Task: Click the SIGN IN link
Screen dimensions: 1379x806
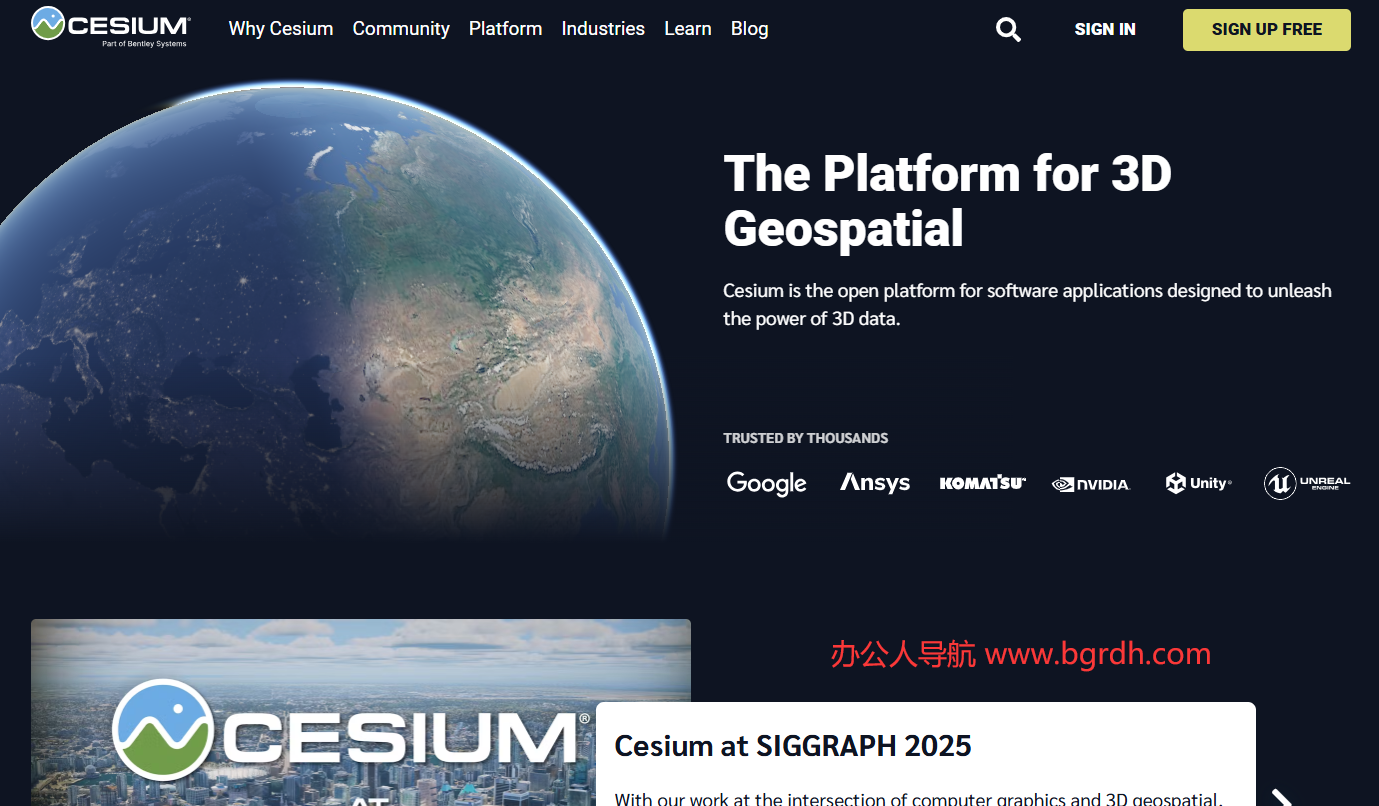Action: tap(1105, 29)
